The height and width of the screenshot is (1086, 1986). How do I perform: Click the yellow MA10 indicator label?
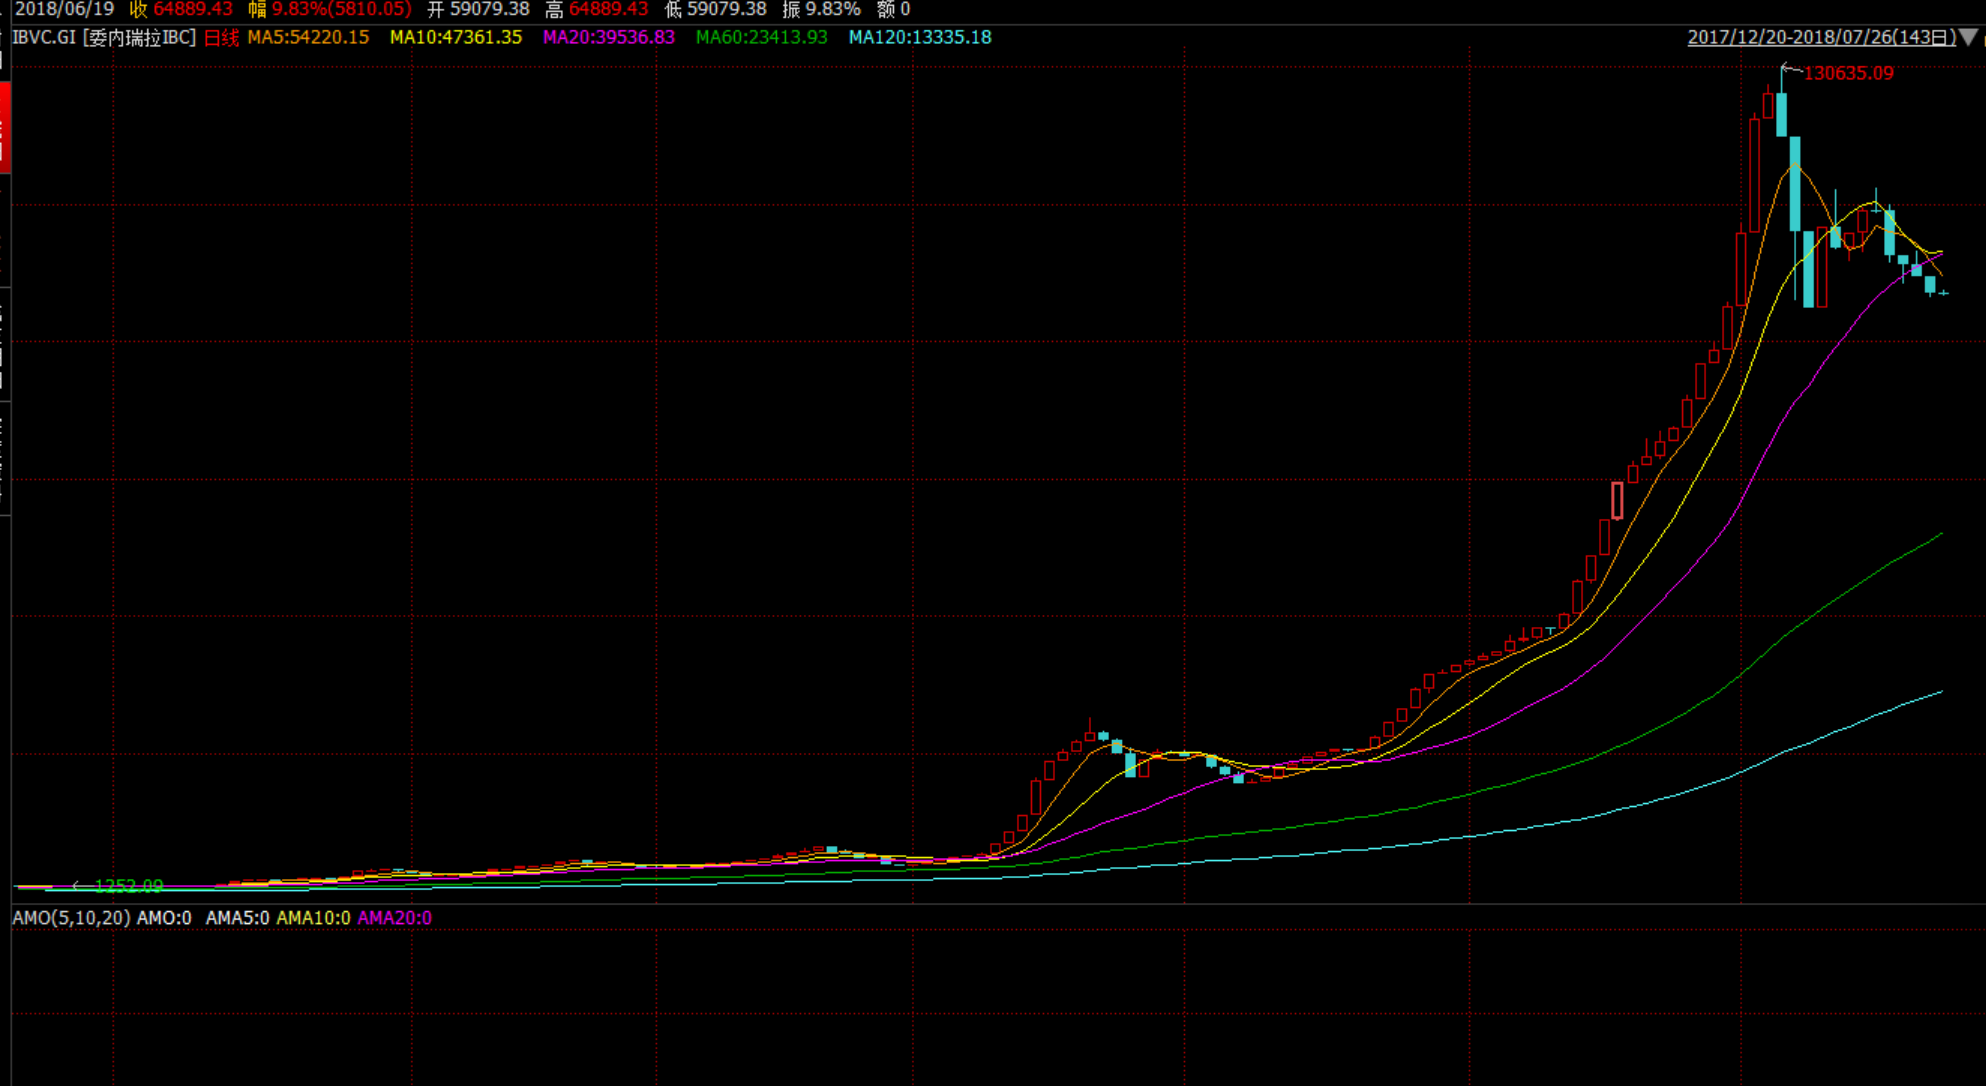pos(455,38)
